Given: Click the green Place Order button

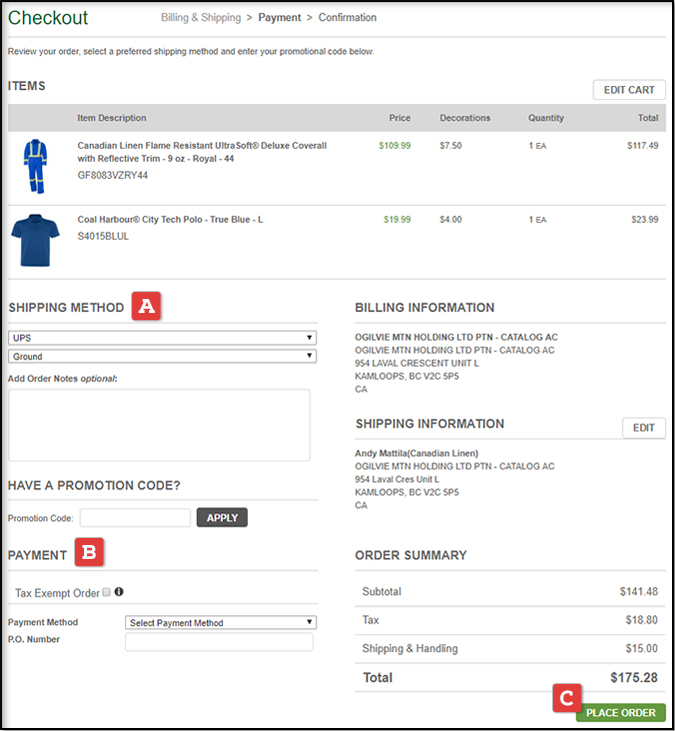Looking at the screenshot, I should tap(620, 712).
